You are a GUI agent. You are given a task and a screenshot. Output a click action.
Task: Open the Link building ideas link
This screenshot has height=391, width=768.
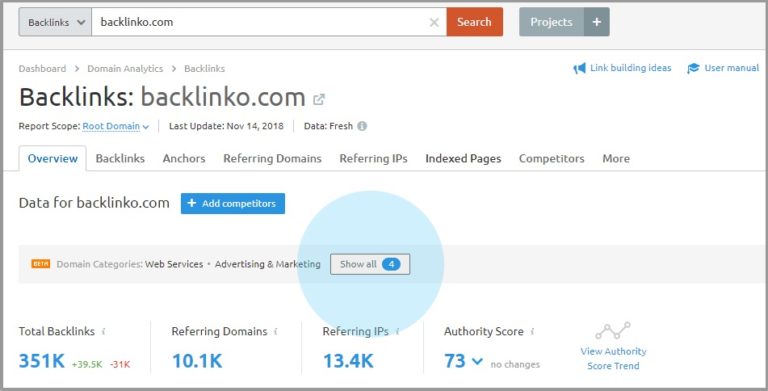click(x=630, y=68)
